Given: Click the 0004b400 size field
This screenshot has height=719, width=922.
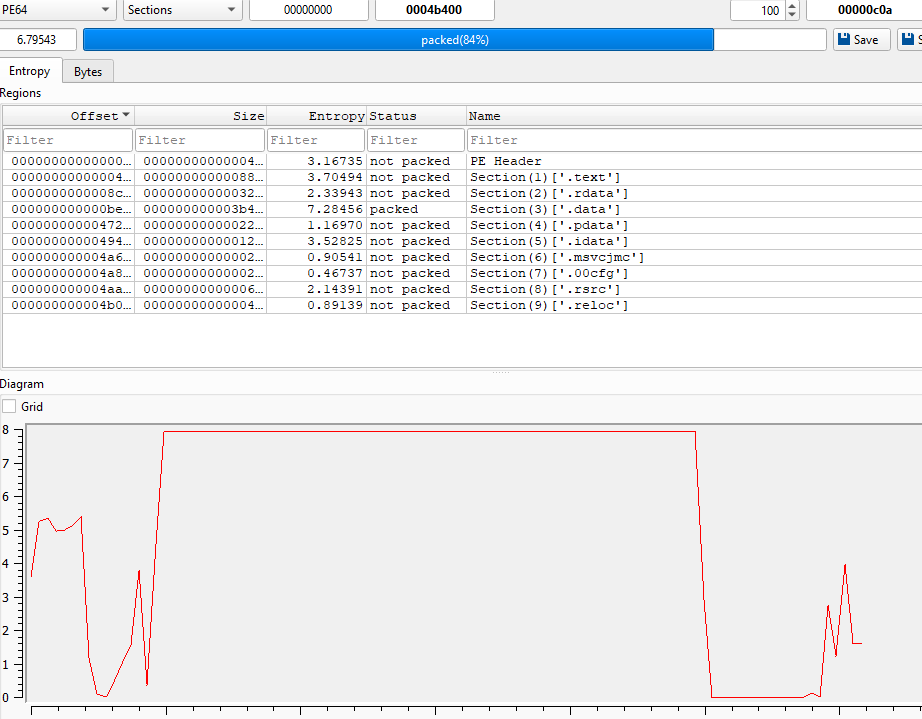Looking at the screenshot, I should 435,10.
